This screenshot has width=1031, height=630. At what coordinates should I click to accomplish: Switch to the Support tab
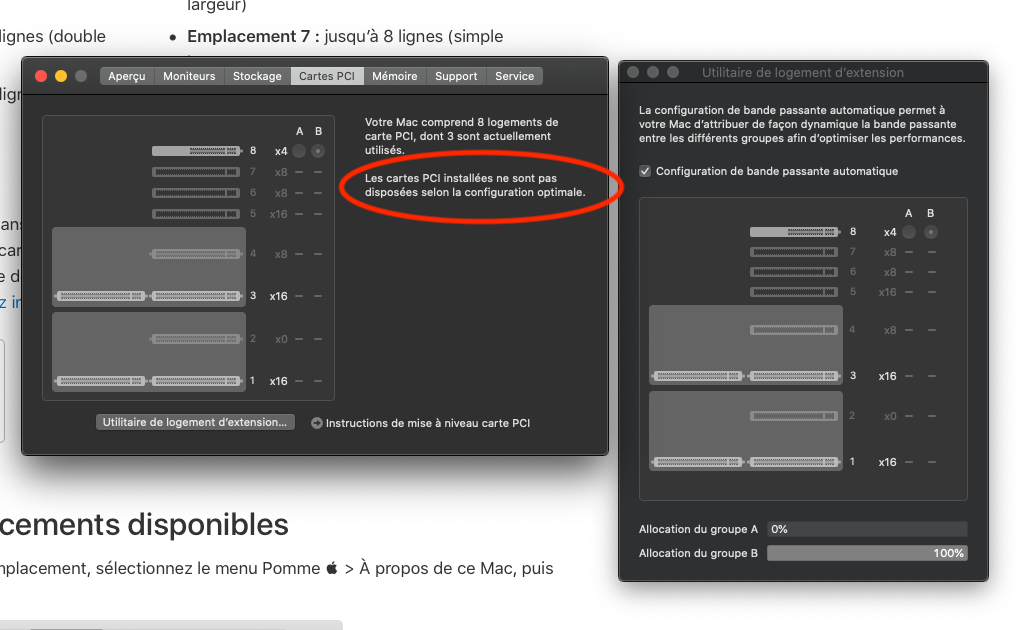click(x=456, y=76)
